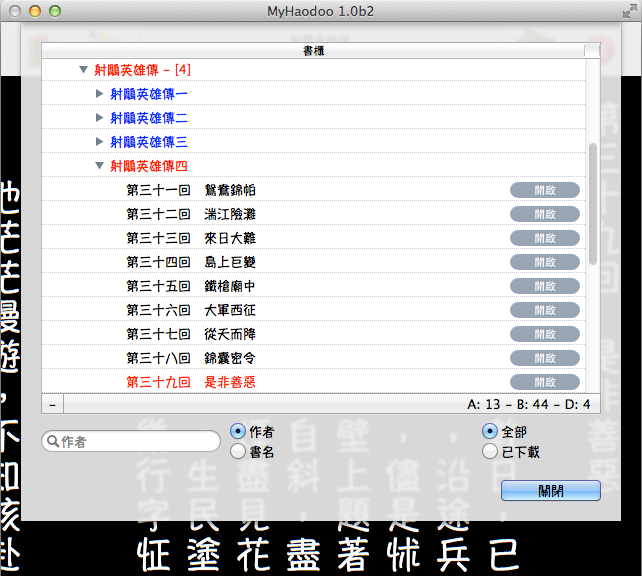Collapse the 射鵰英雄傳 – [4] group
The width and height of the screenshot is (642, 576).
coord(84,70)
